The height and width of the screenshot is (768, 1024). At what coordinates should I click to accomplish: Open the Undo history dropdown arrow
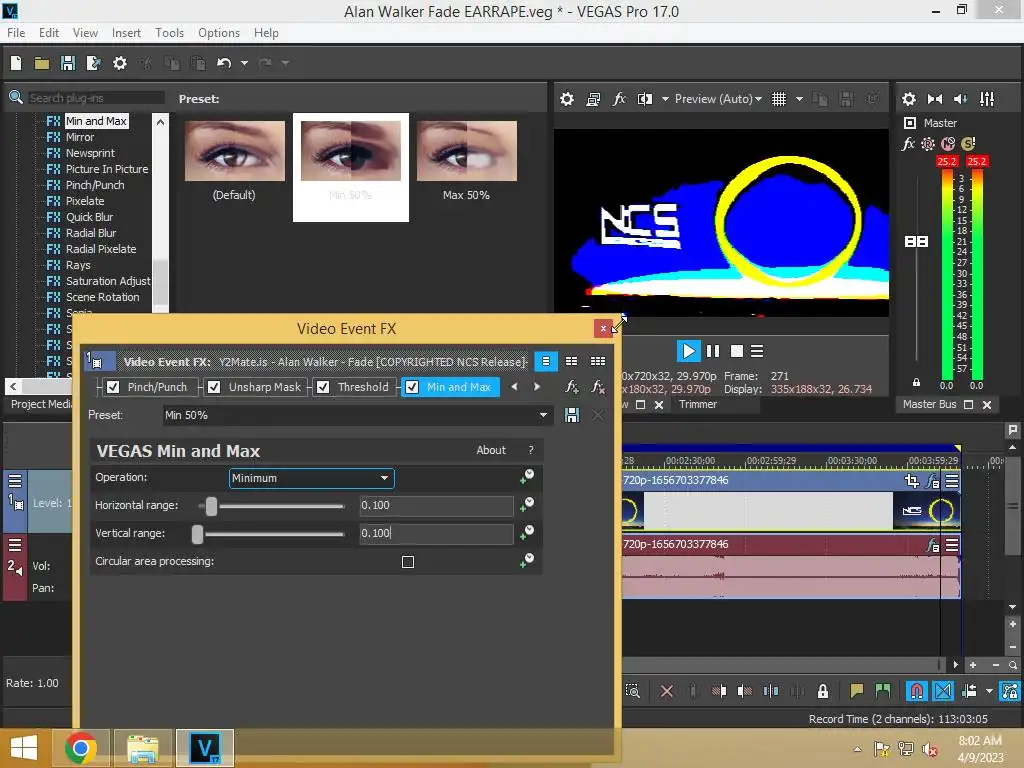244,63
